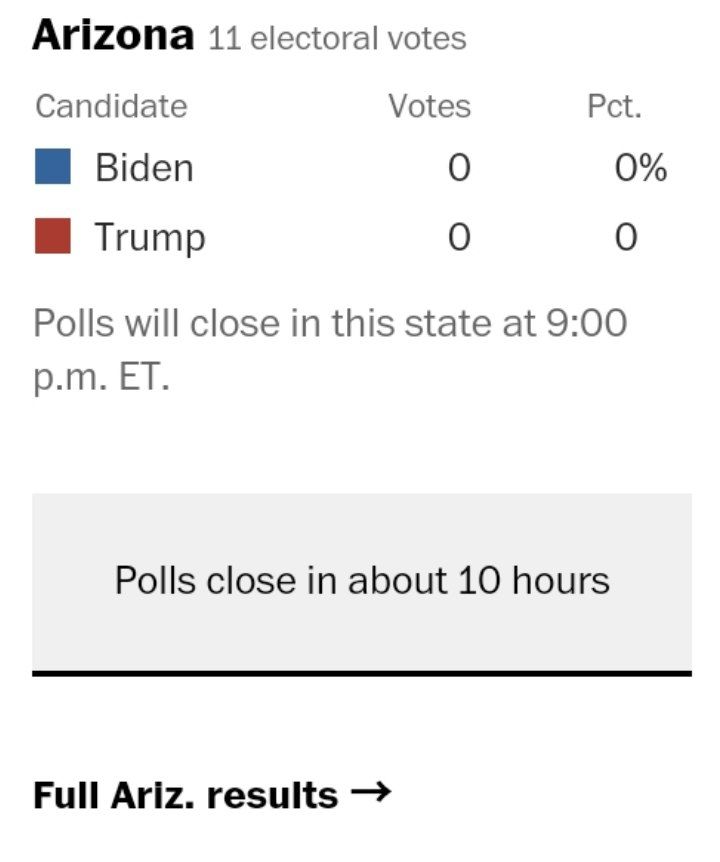Click the Votes column header
The width and height of the screenshot is (720, 862).
coord(430,106)
